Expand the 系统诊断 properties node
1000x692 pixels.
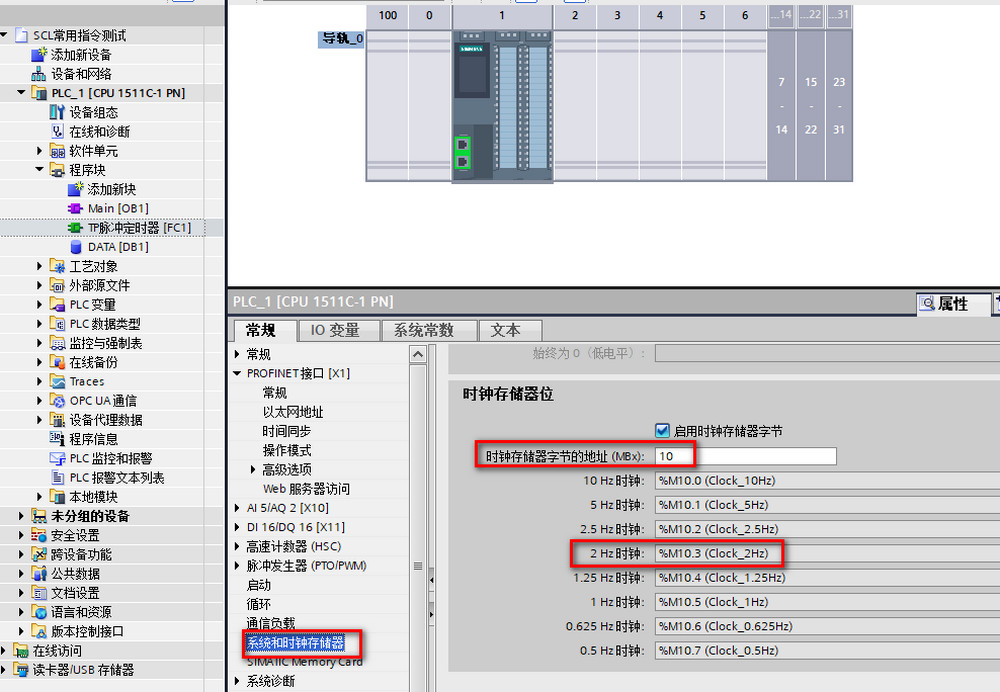237,681
